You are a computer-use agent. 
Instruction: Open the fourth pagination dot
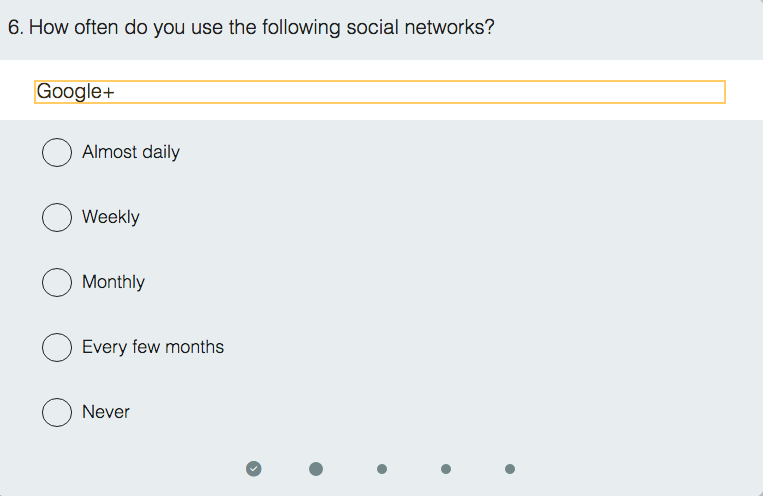[446, 468]
